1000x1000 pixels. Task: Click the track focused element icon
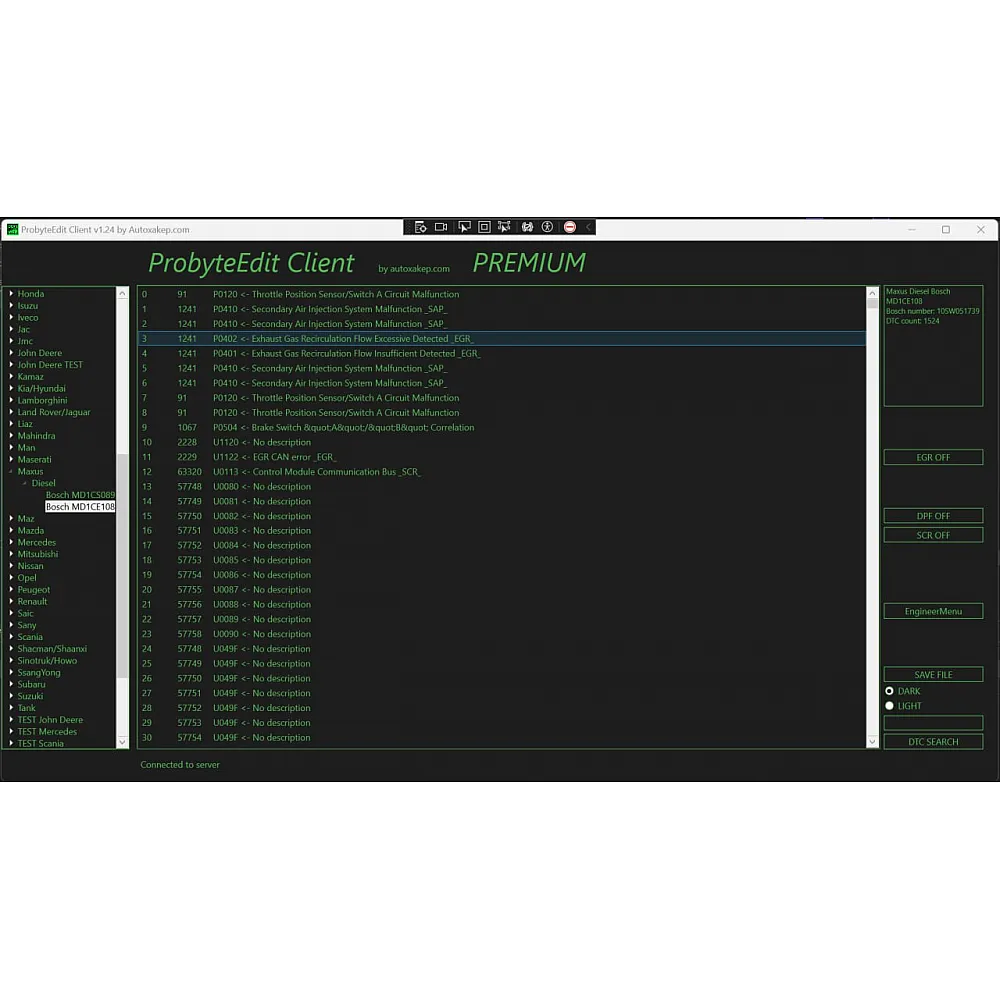(504, 227)
